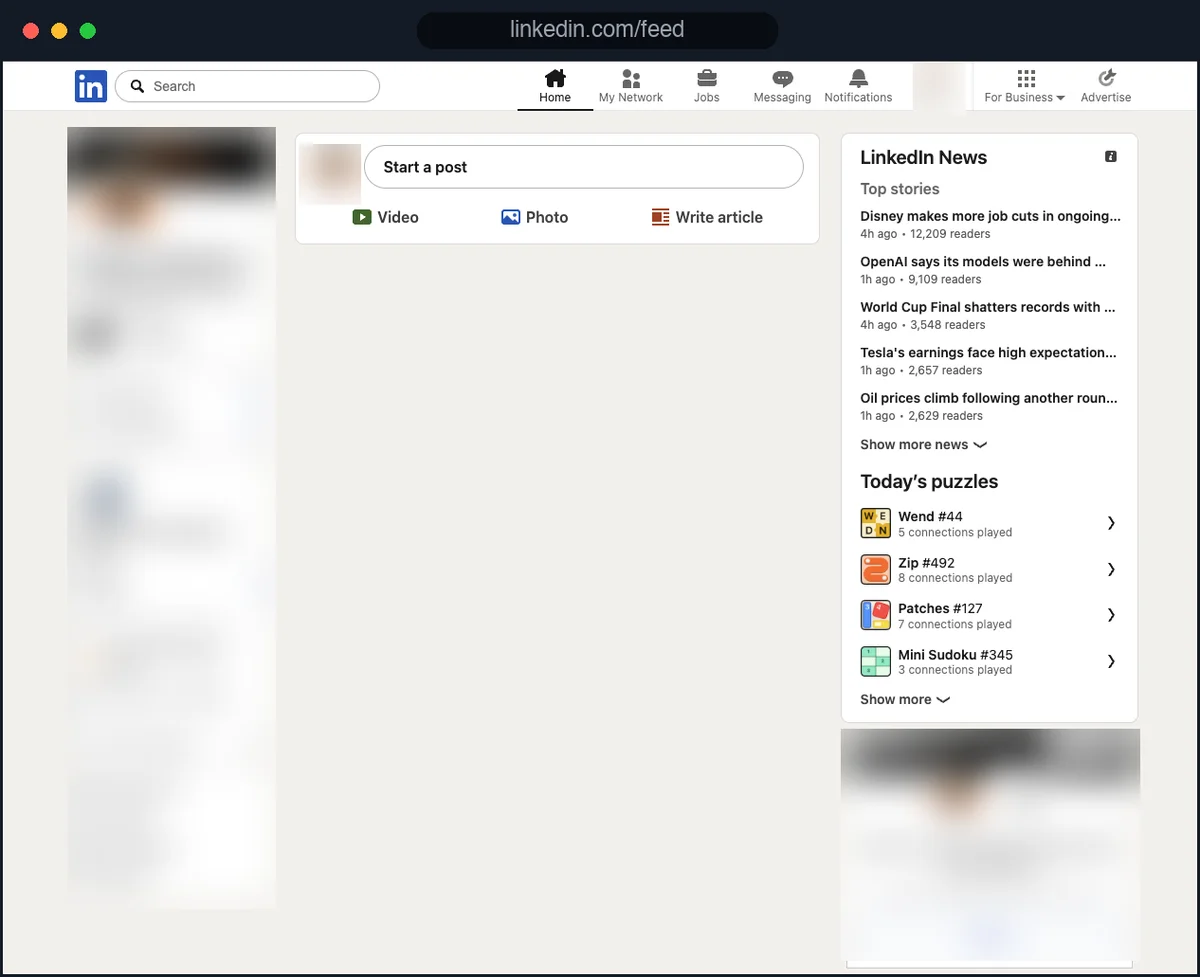Open the Mini Sudoku #345 chevron
1200x977 pixels.
[x=1111, y=661]
